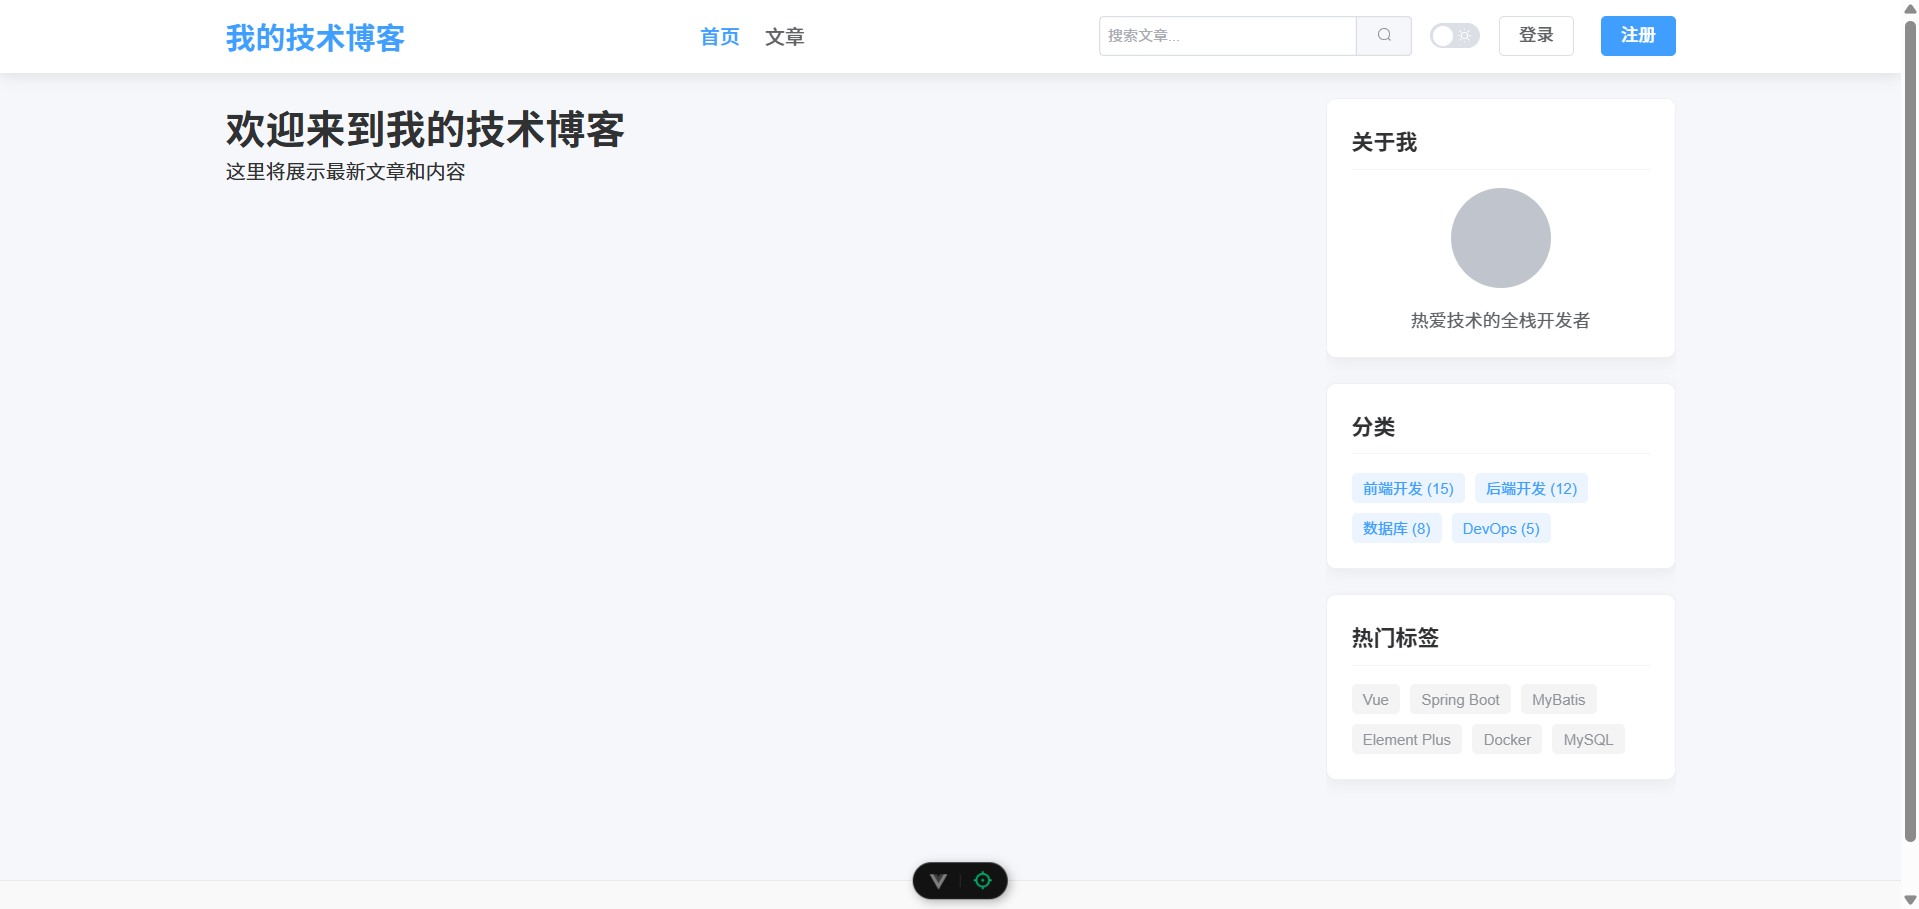Click heading 欢迎来到我的技术博客
The image size is (1919, 909).
click(425, 130)
